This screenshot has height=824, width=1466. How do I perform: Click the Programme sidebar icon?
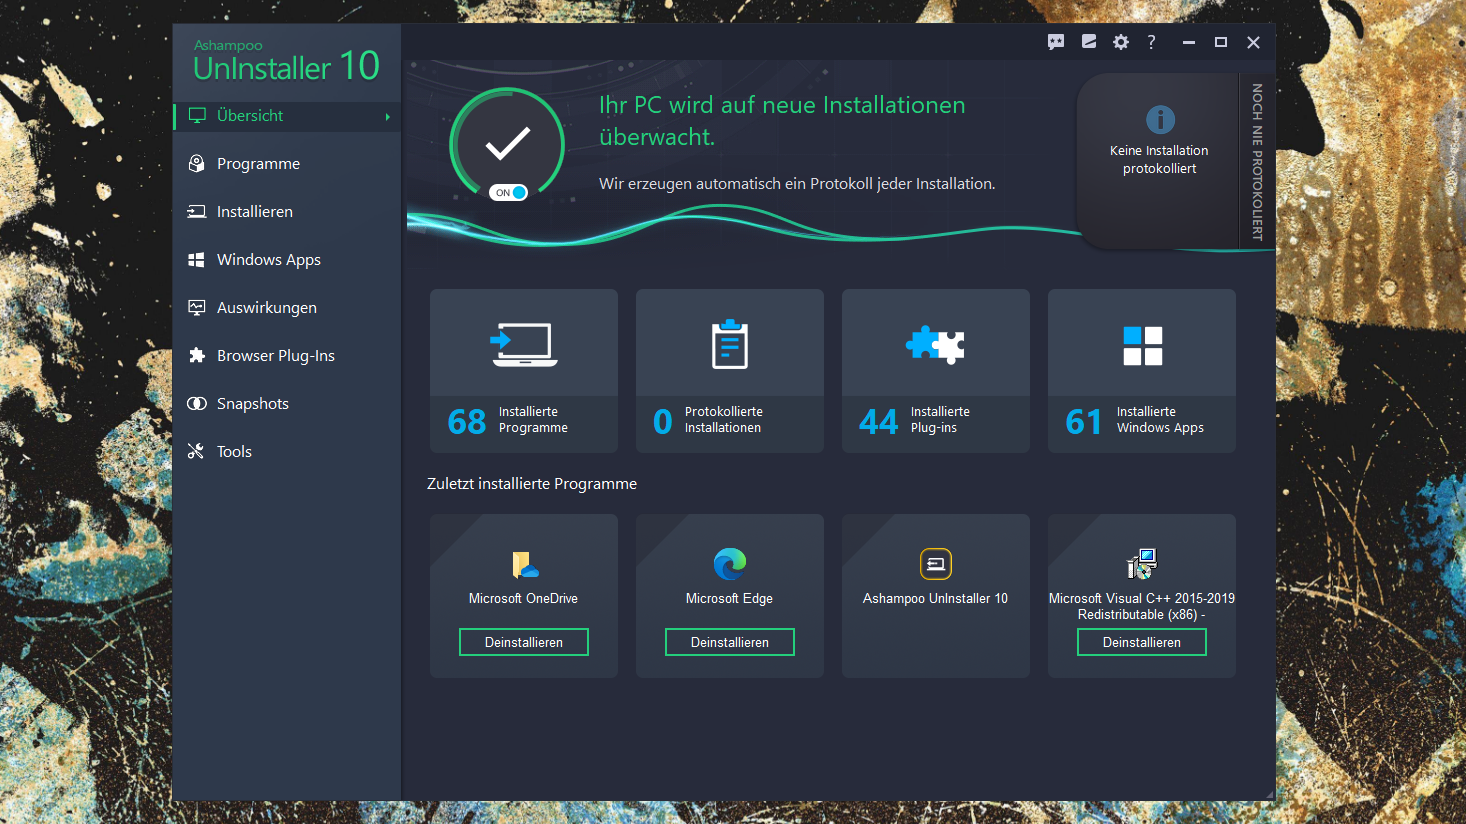[197, 163]
